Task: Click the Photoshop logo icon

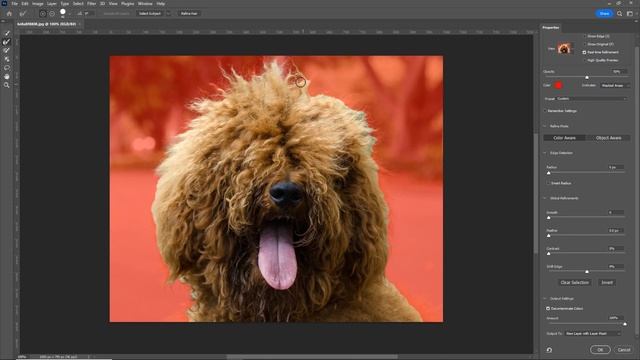Action: tap(4, 3)
